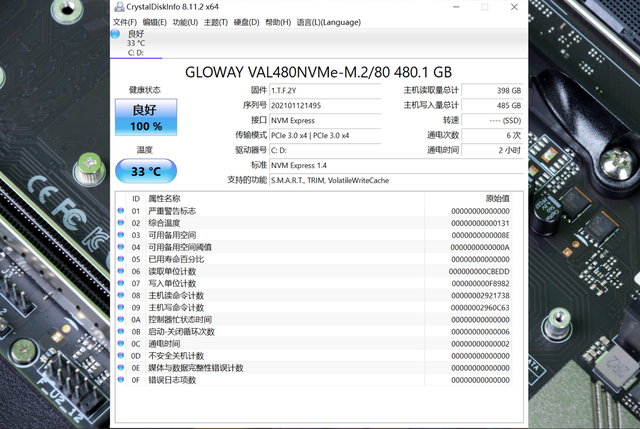Open the 帮助(H) menu
The width and height of the screenshot is (640, 429).
(278, 22)
